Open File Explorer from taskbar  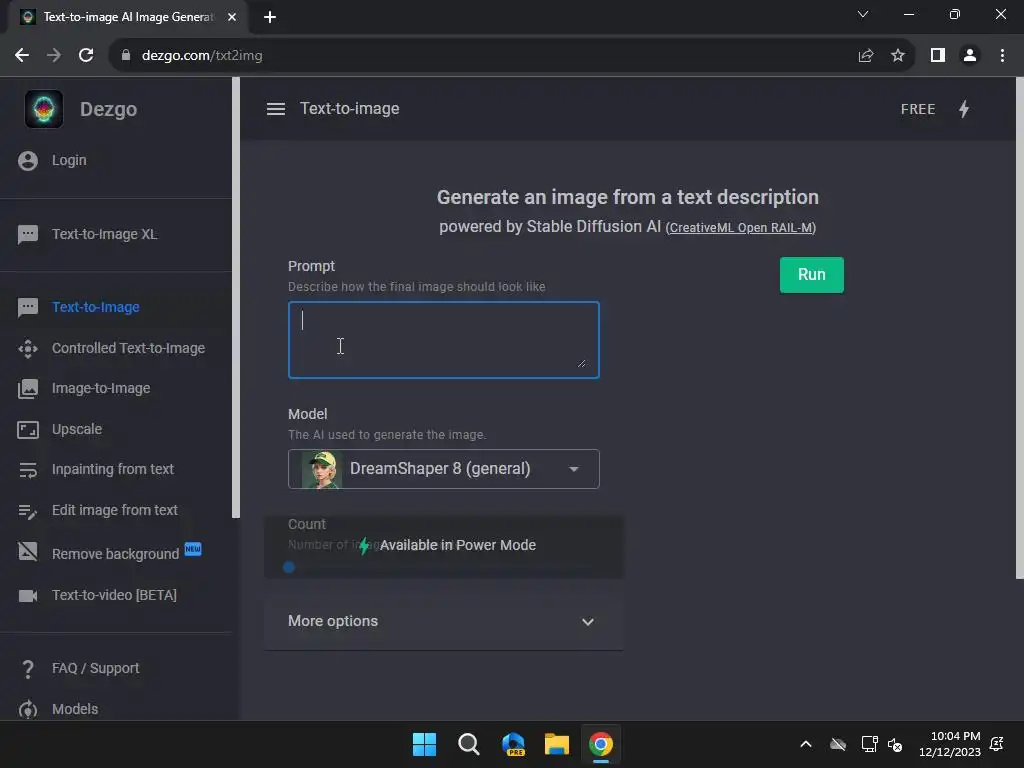coord(557,744)
